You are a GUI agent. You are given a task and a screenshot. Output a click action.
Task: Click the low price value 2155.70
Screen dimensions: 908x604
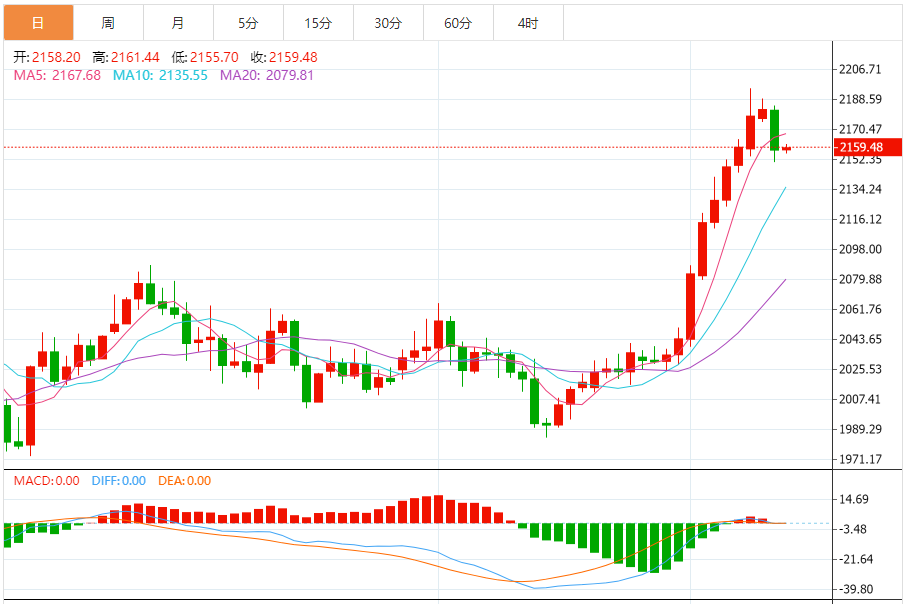(x=214, y=57)
